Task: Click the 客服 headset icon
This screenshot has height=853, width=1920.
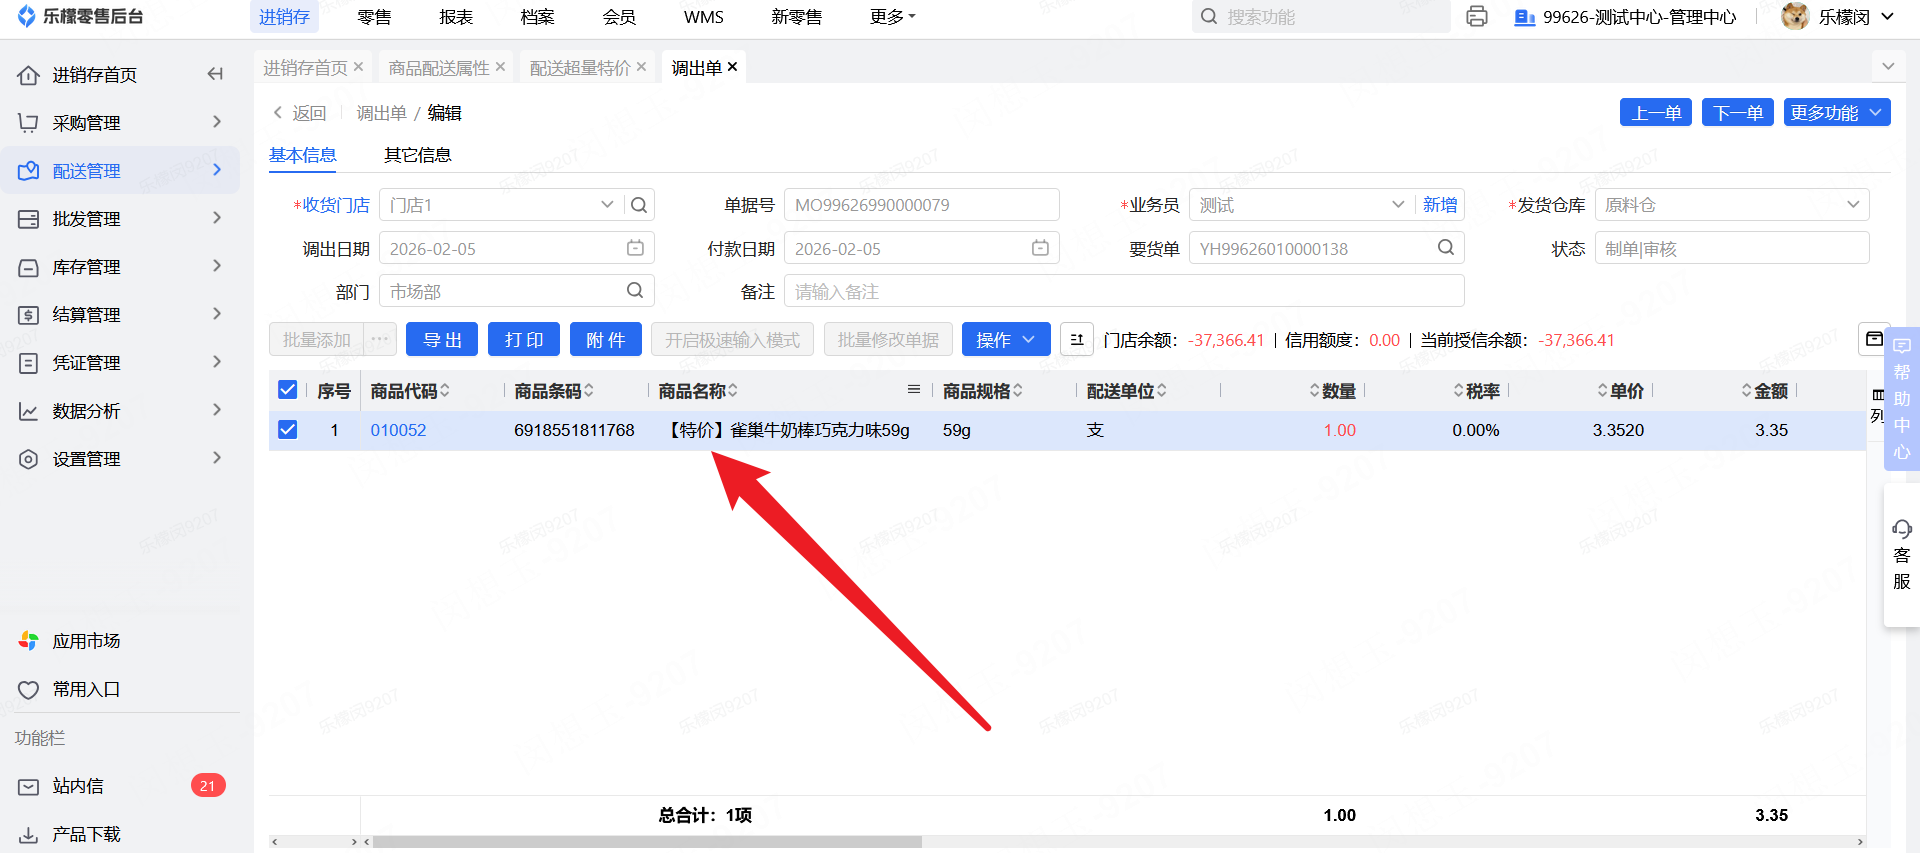Action: [x=1901, y=529]
